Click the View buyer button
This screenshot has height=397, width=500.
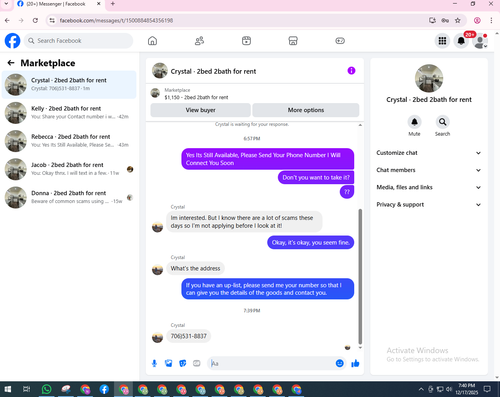pyautogui.click(x=200, y=110)
